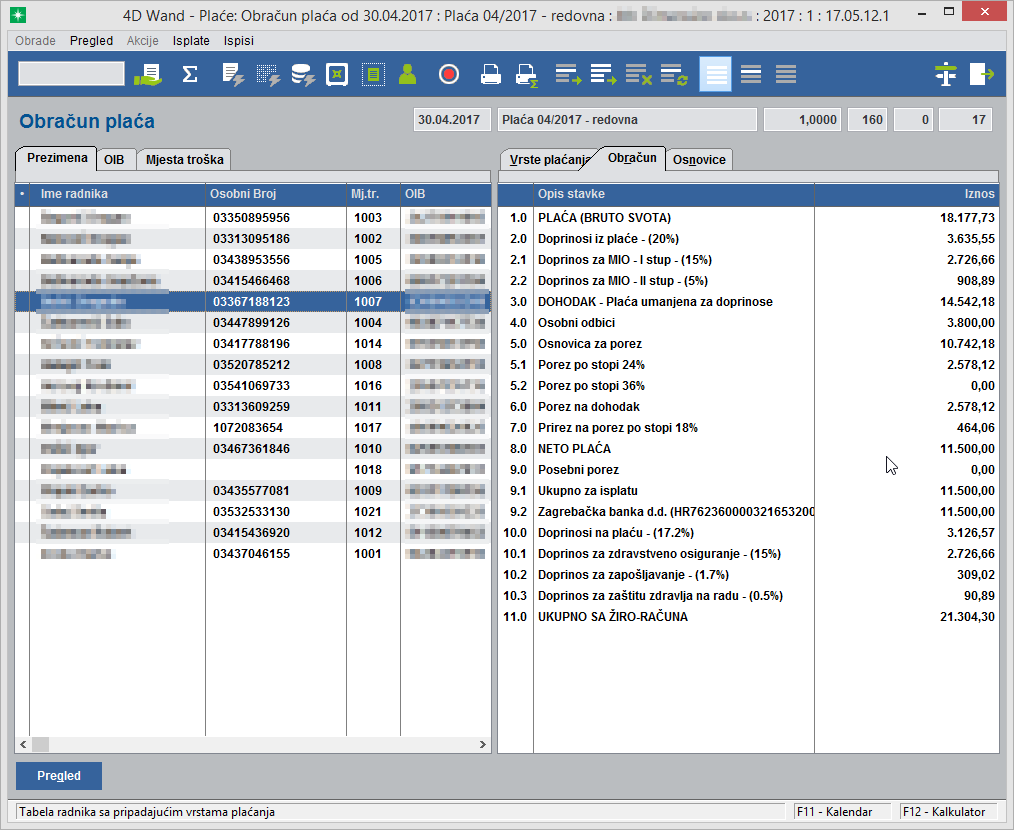Click the Pregled button at bottom
The height and width of the screenshot is (830, 1014).
tap(59, 776)
